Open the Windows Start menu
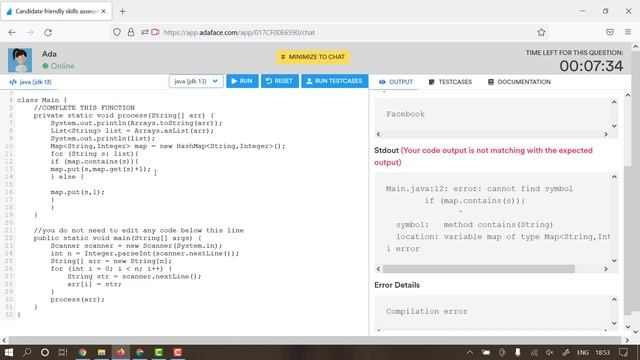Viewport: 640px width, 360px height. 9,352
